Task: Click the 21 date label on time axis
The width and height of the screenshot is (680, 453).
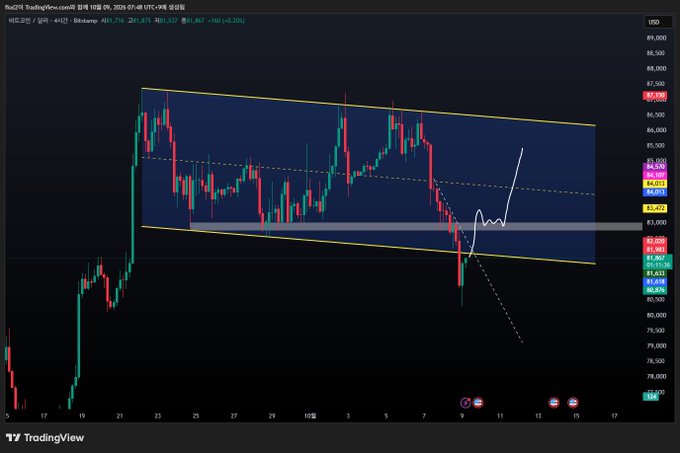Action: pos(120,416)
